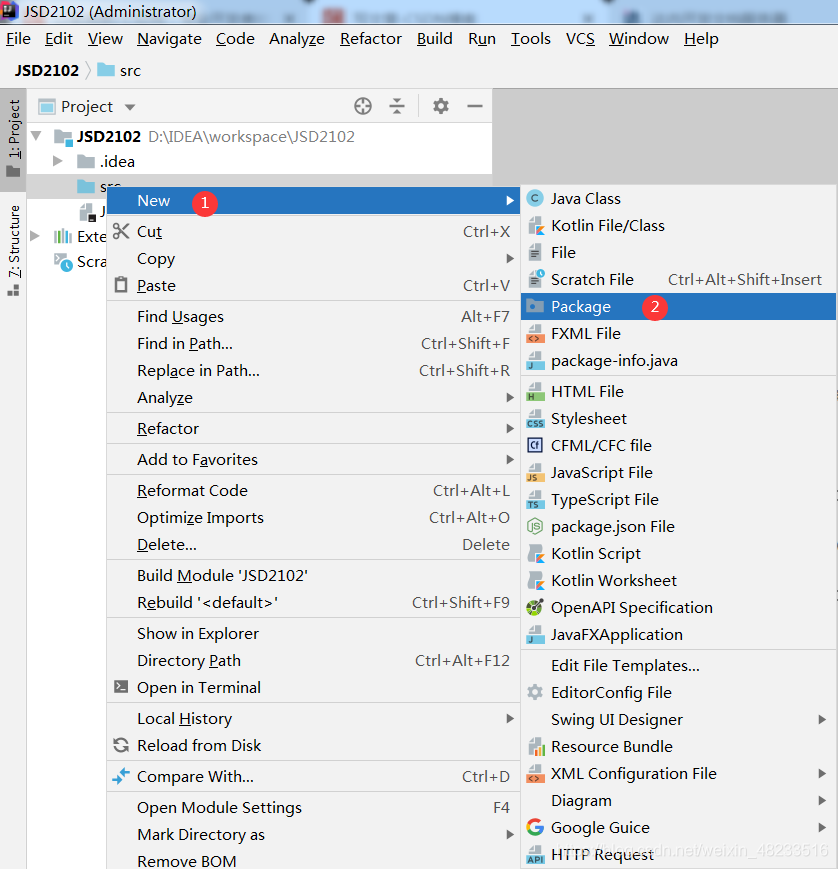Choose package-info.java

pos(678,361)
